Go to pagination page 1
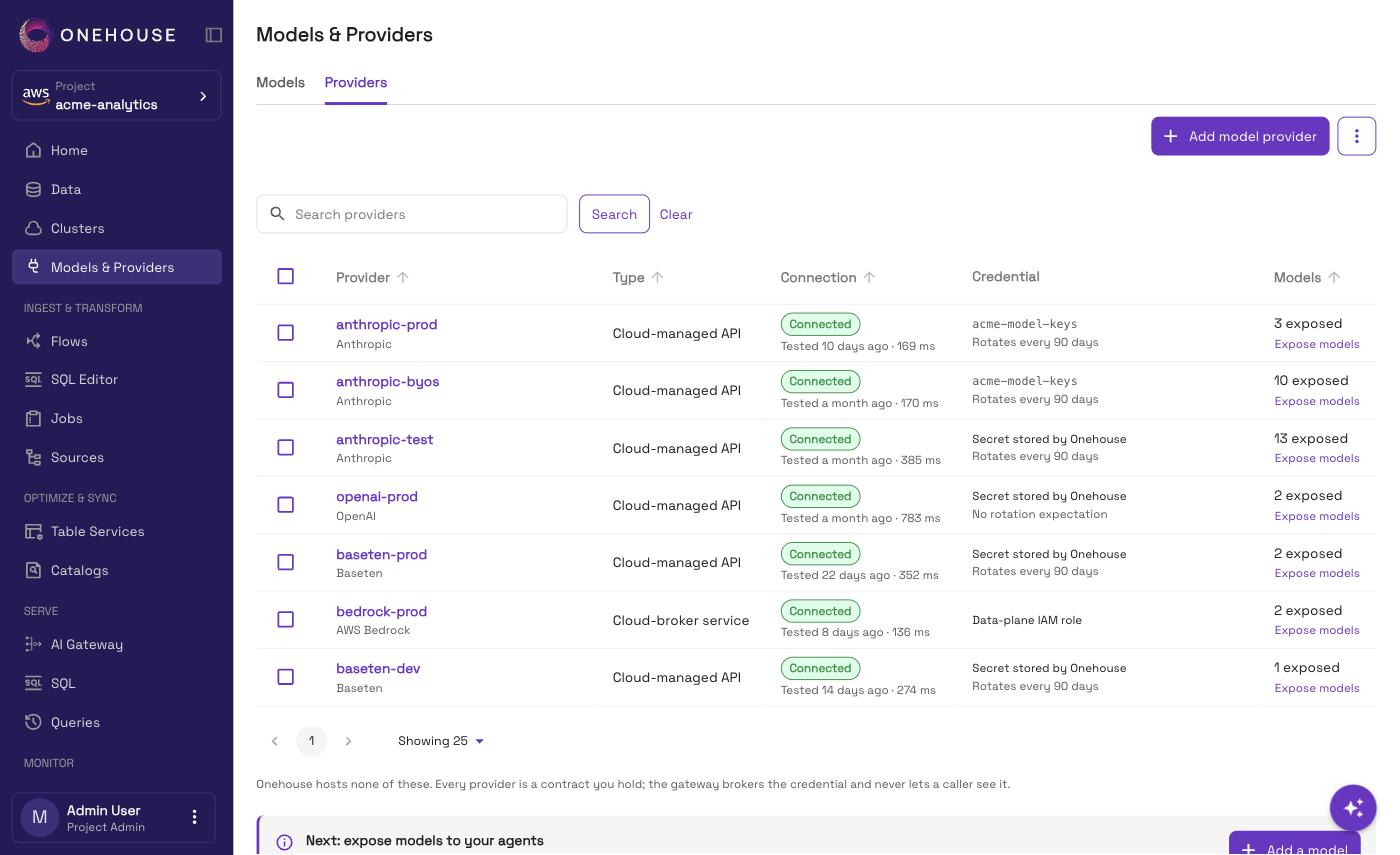The width and height of the screenshot is (1400, 855). (311, 741)
